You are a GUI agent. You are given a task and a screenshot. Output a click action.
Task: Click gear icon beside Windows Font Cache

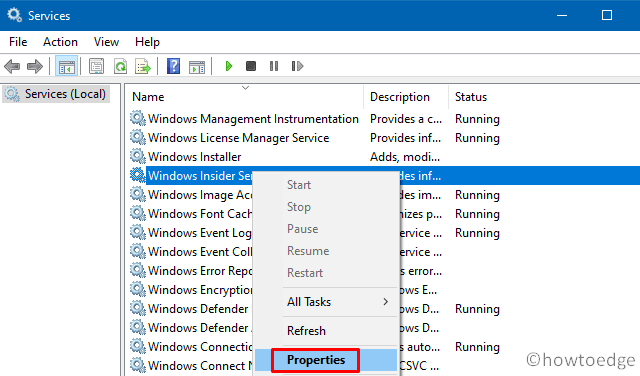[138, 214]
